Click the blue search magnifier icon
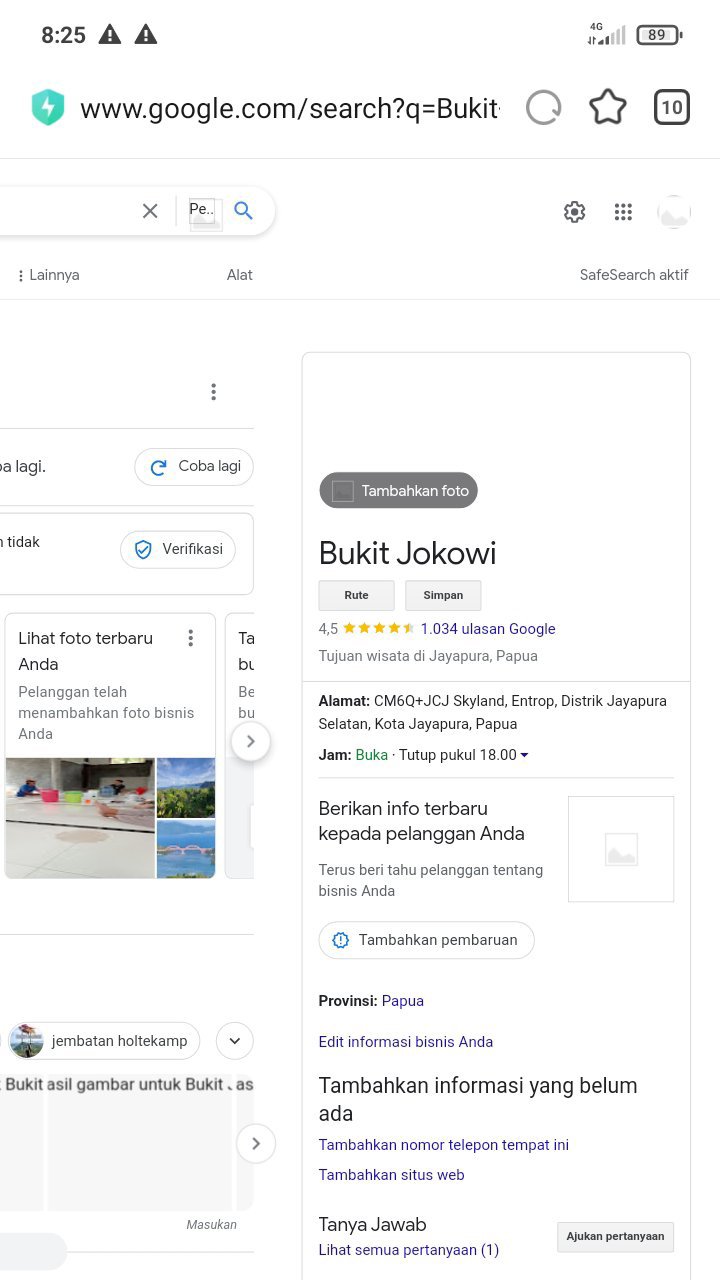 tap(243, 211)
